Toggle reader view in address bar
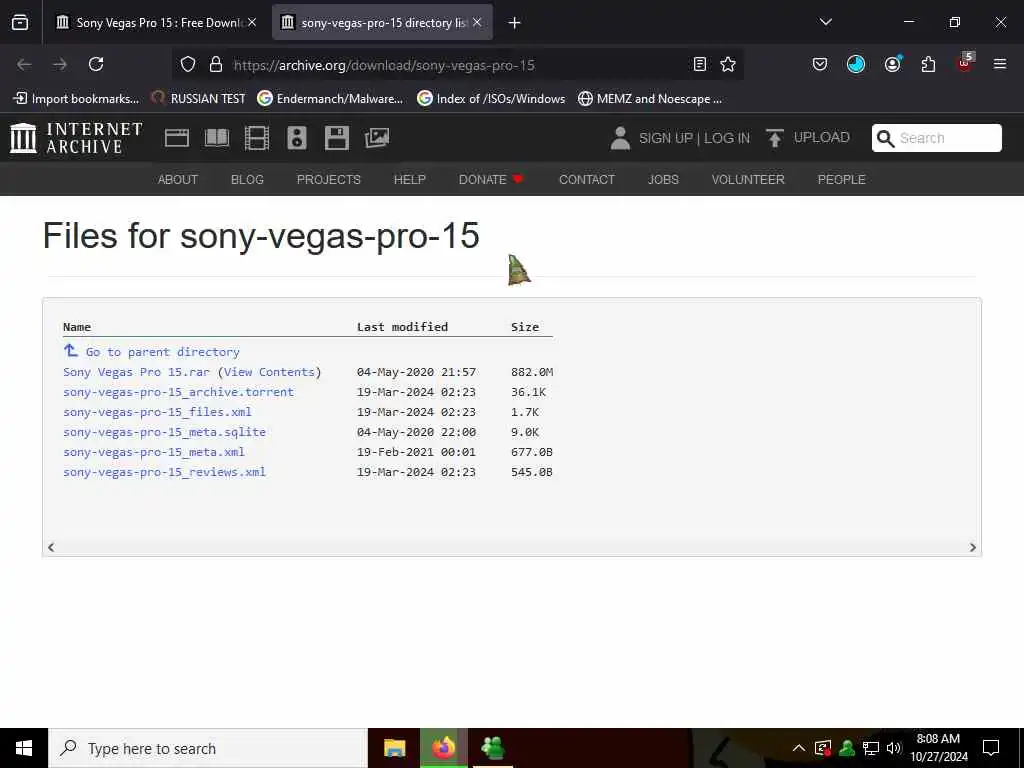This screenshot has height=768, width=1024. tap(699, 64)
